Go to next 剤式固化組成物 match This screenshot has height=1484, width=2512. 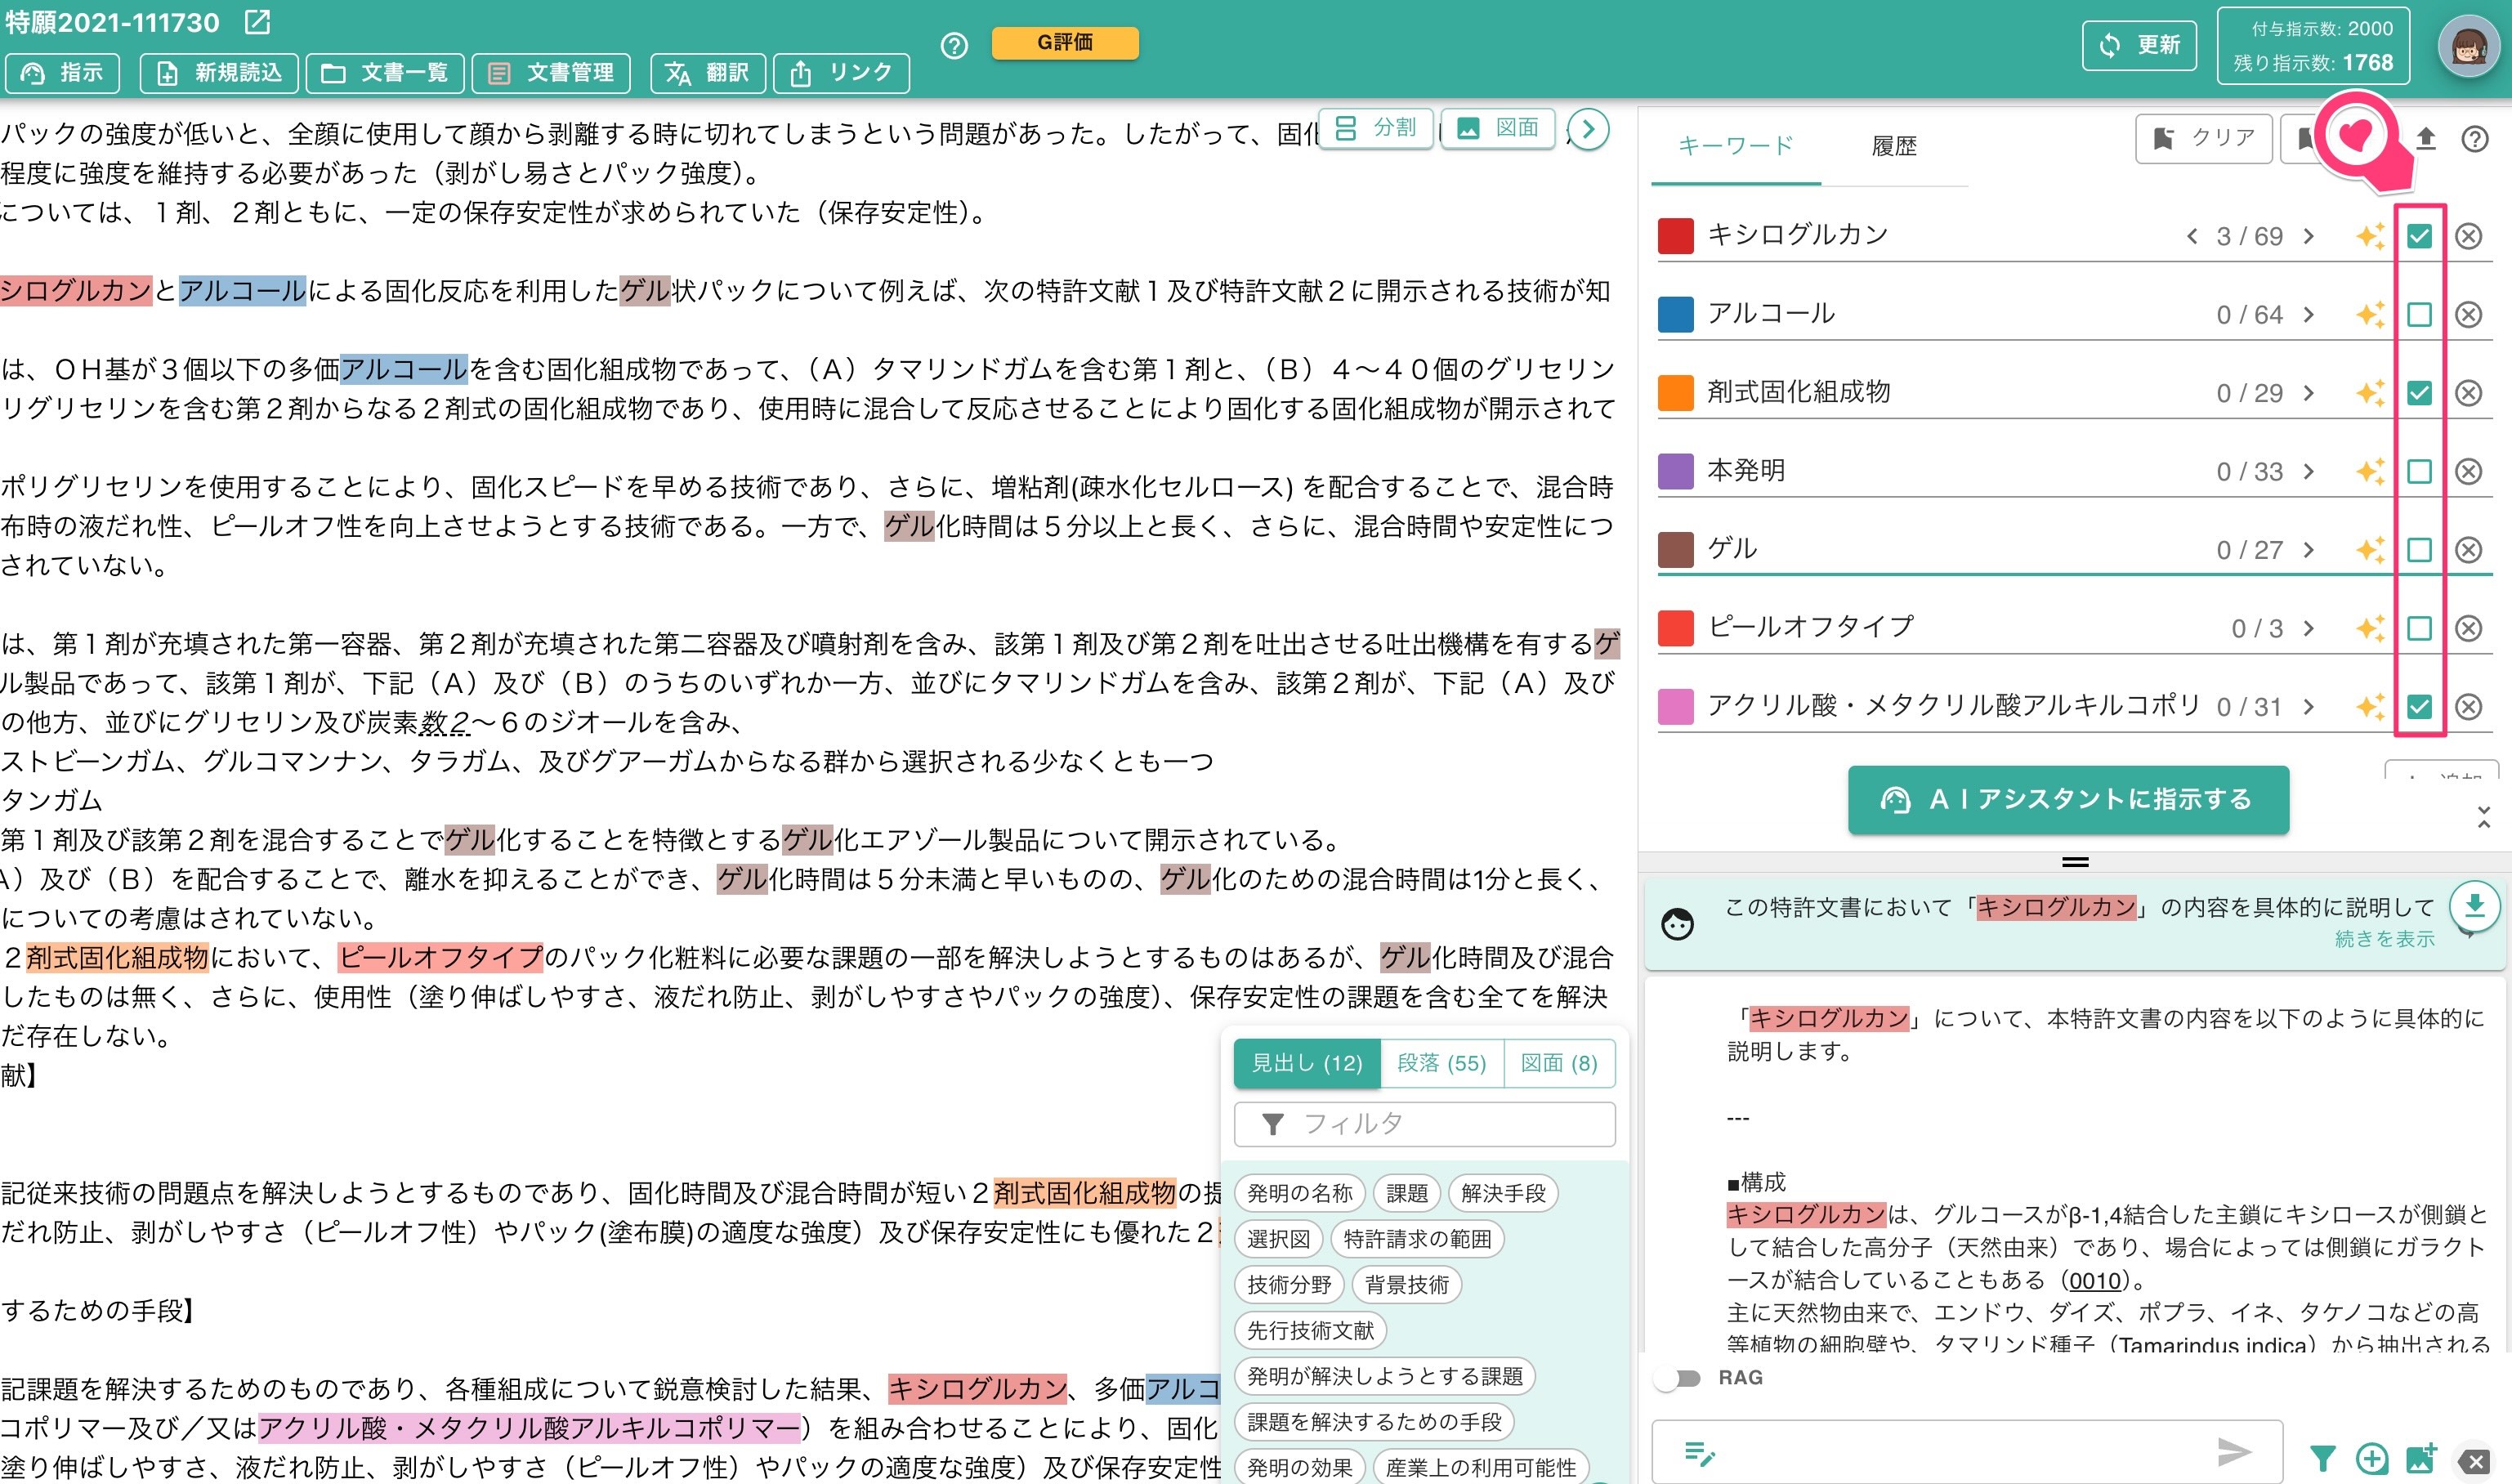point(2308,392)
